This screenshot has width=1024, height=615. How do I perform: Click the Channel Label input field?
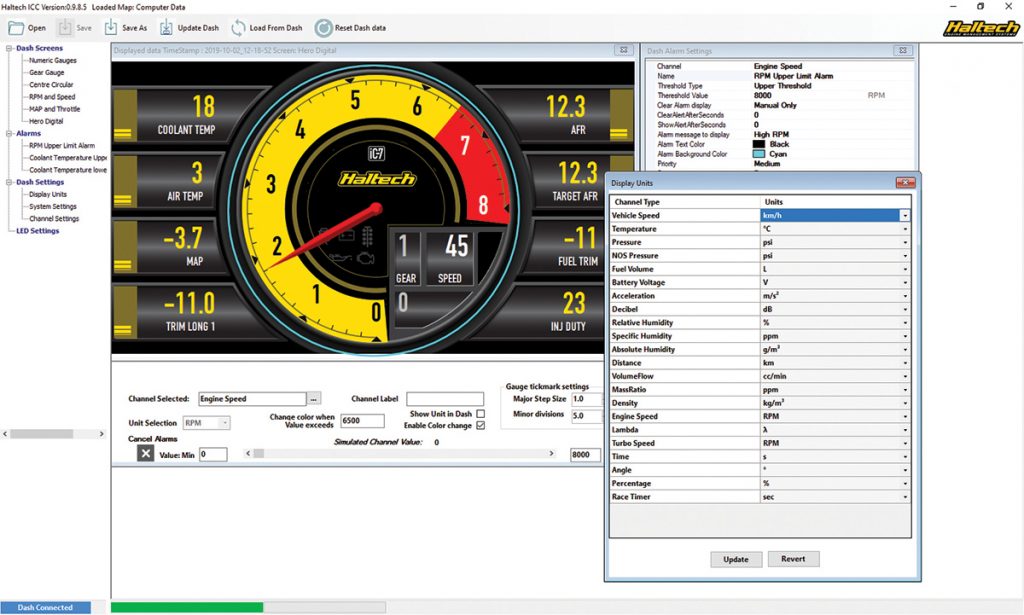[x=445, y=398]
